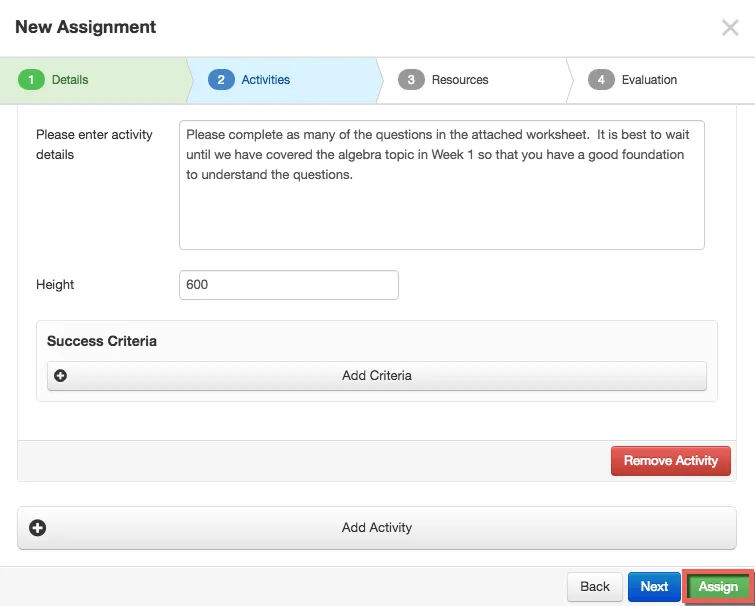755x606 pixels.
Task: Click the Add Criteria button
Action: coord(377,376)
